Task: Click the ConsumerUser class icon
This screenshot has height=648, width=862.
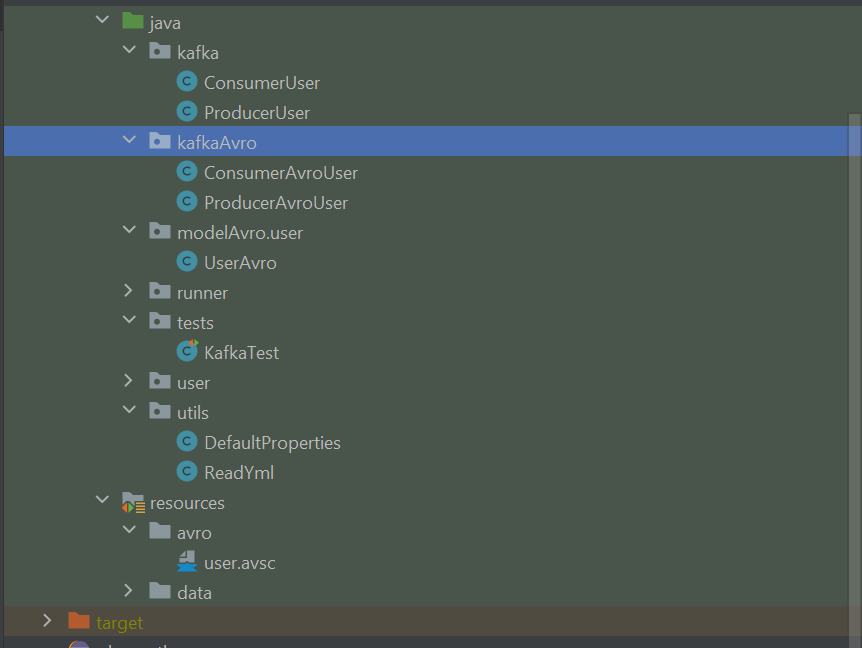Action: click(x=187, y=82)
